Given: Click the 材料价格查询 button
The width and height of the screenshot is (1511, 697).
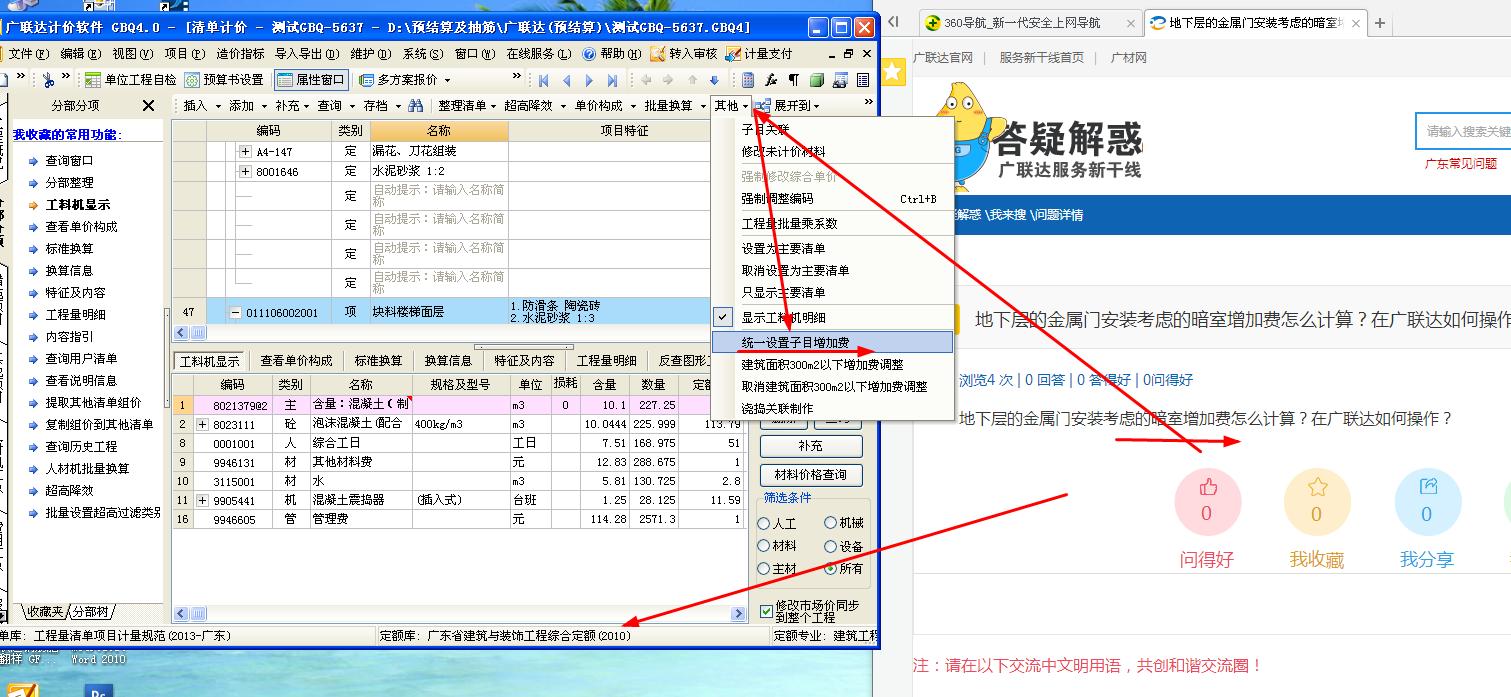Looking at the screenshot, I should (811, 475).
